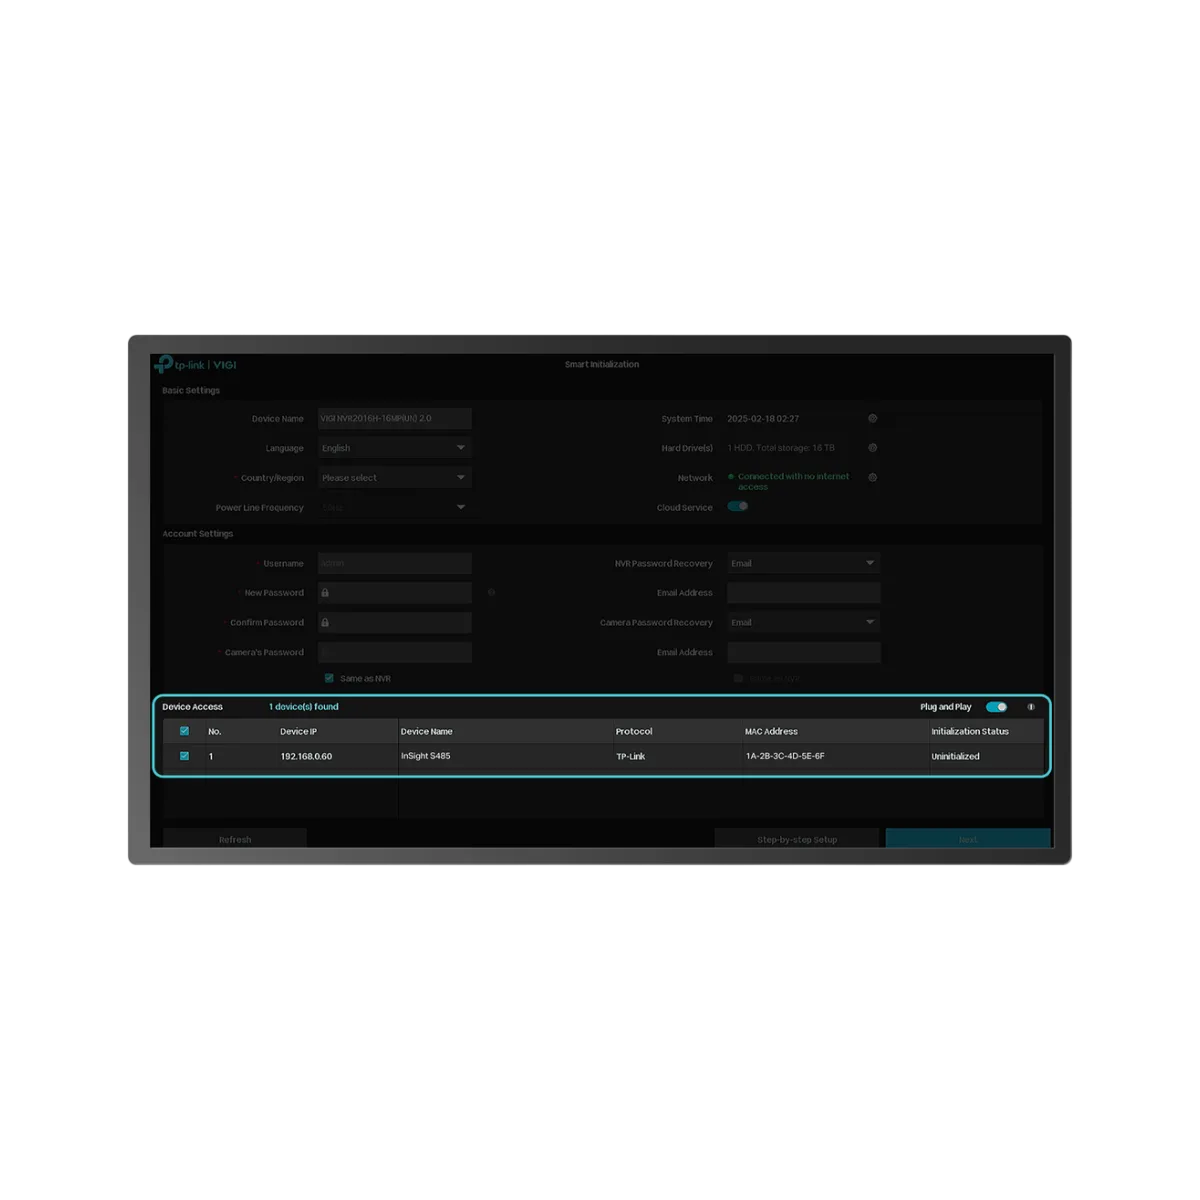Click system time 2025-02-18 02:27
Viewport: 1200px width, 1200px height.
pyautogui.click(x=763, y=419)
